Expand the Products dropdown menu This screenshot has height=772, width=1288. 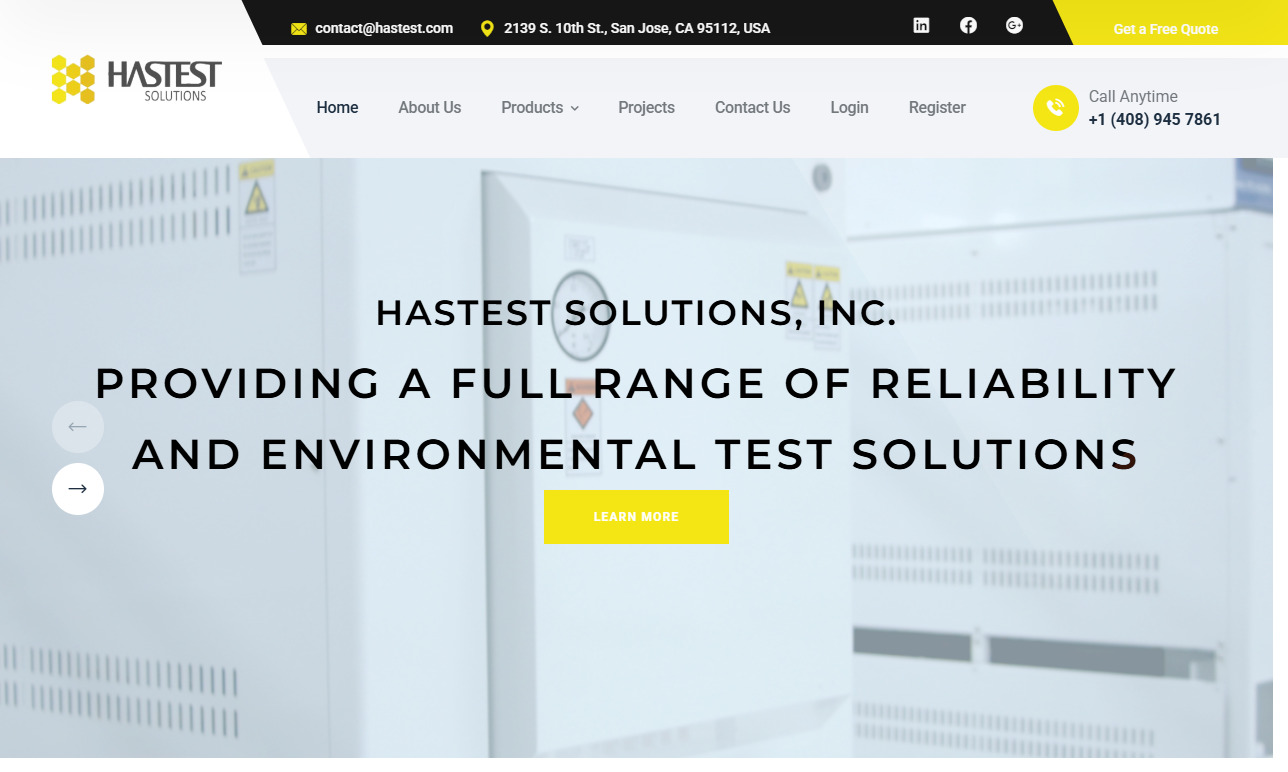click(x=532, y=107)
